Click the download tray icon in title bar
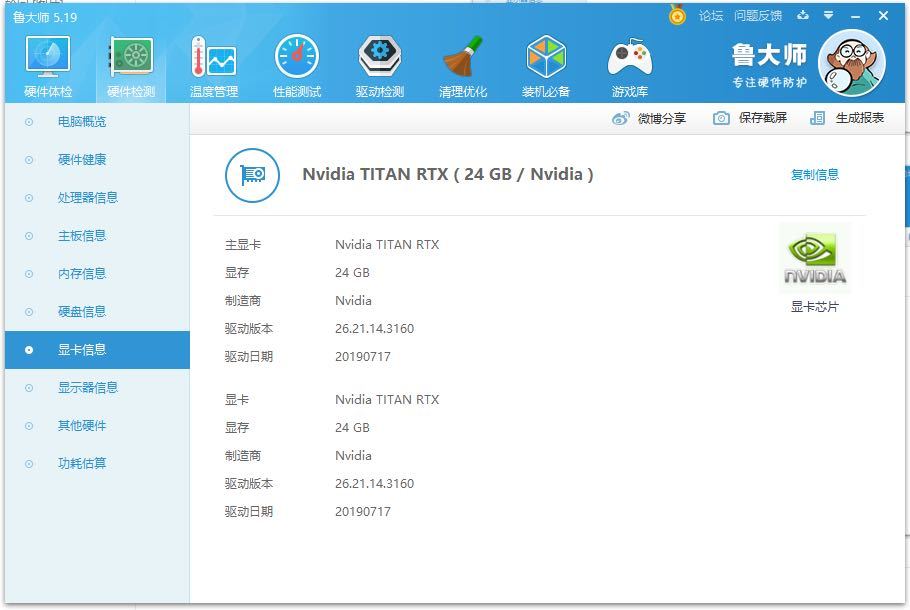 [803, 15]
